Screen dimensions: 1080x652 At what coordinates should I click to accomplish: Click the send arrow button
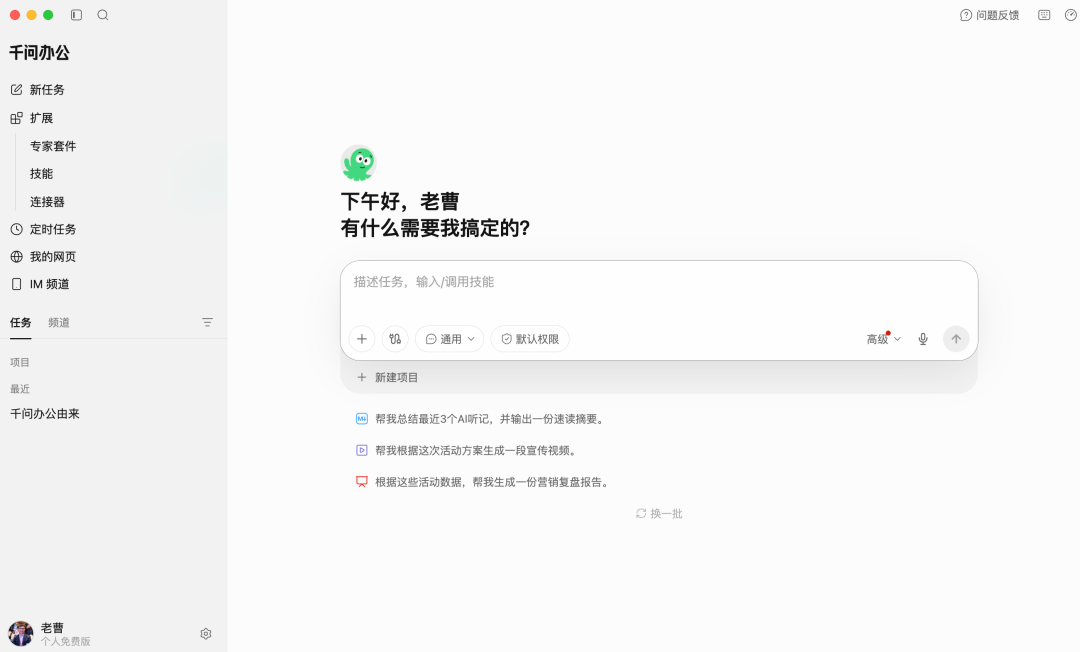[x=956, y=339]
